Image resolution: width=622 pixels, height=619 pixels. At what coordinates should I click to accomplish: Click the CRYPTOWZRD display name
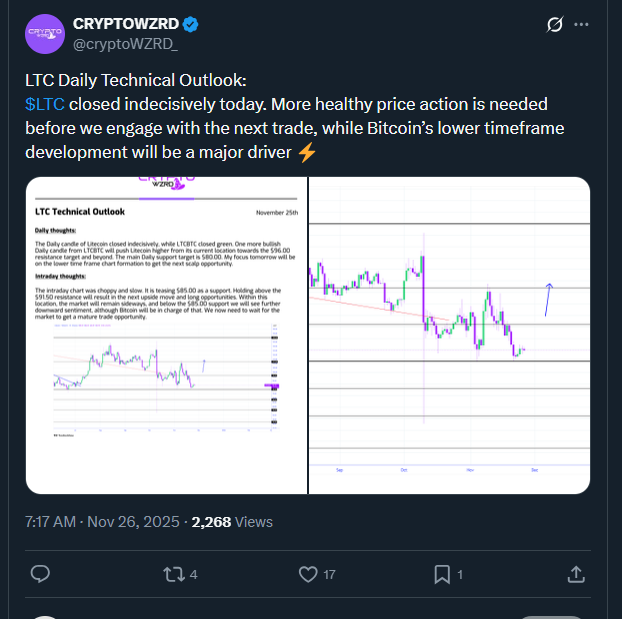tap(126, 24)
